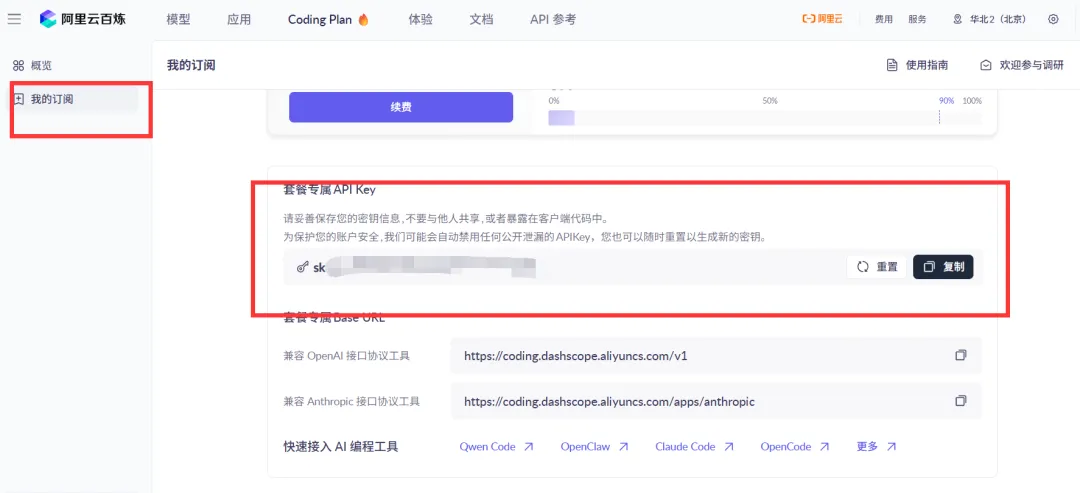Click the apps/anthropic base URL text
Image resolution: width=1080 pixels, height=493 pixels.
pyautogui.click(x=610, y=401)
